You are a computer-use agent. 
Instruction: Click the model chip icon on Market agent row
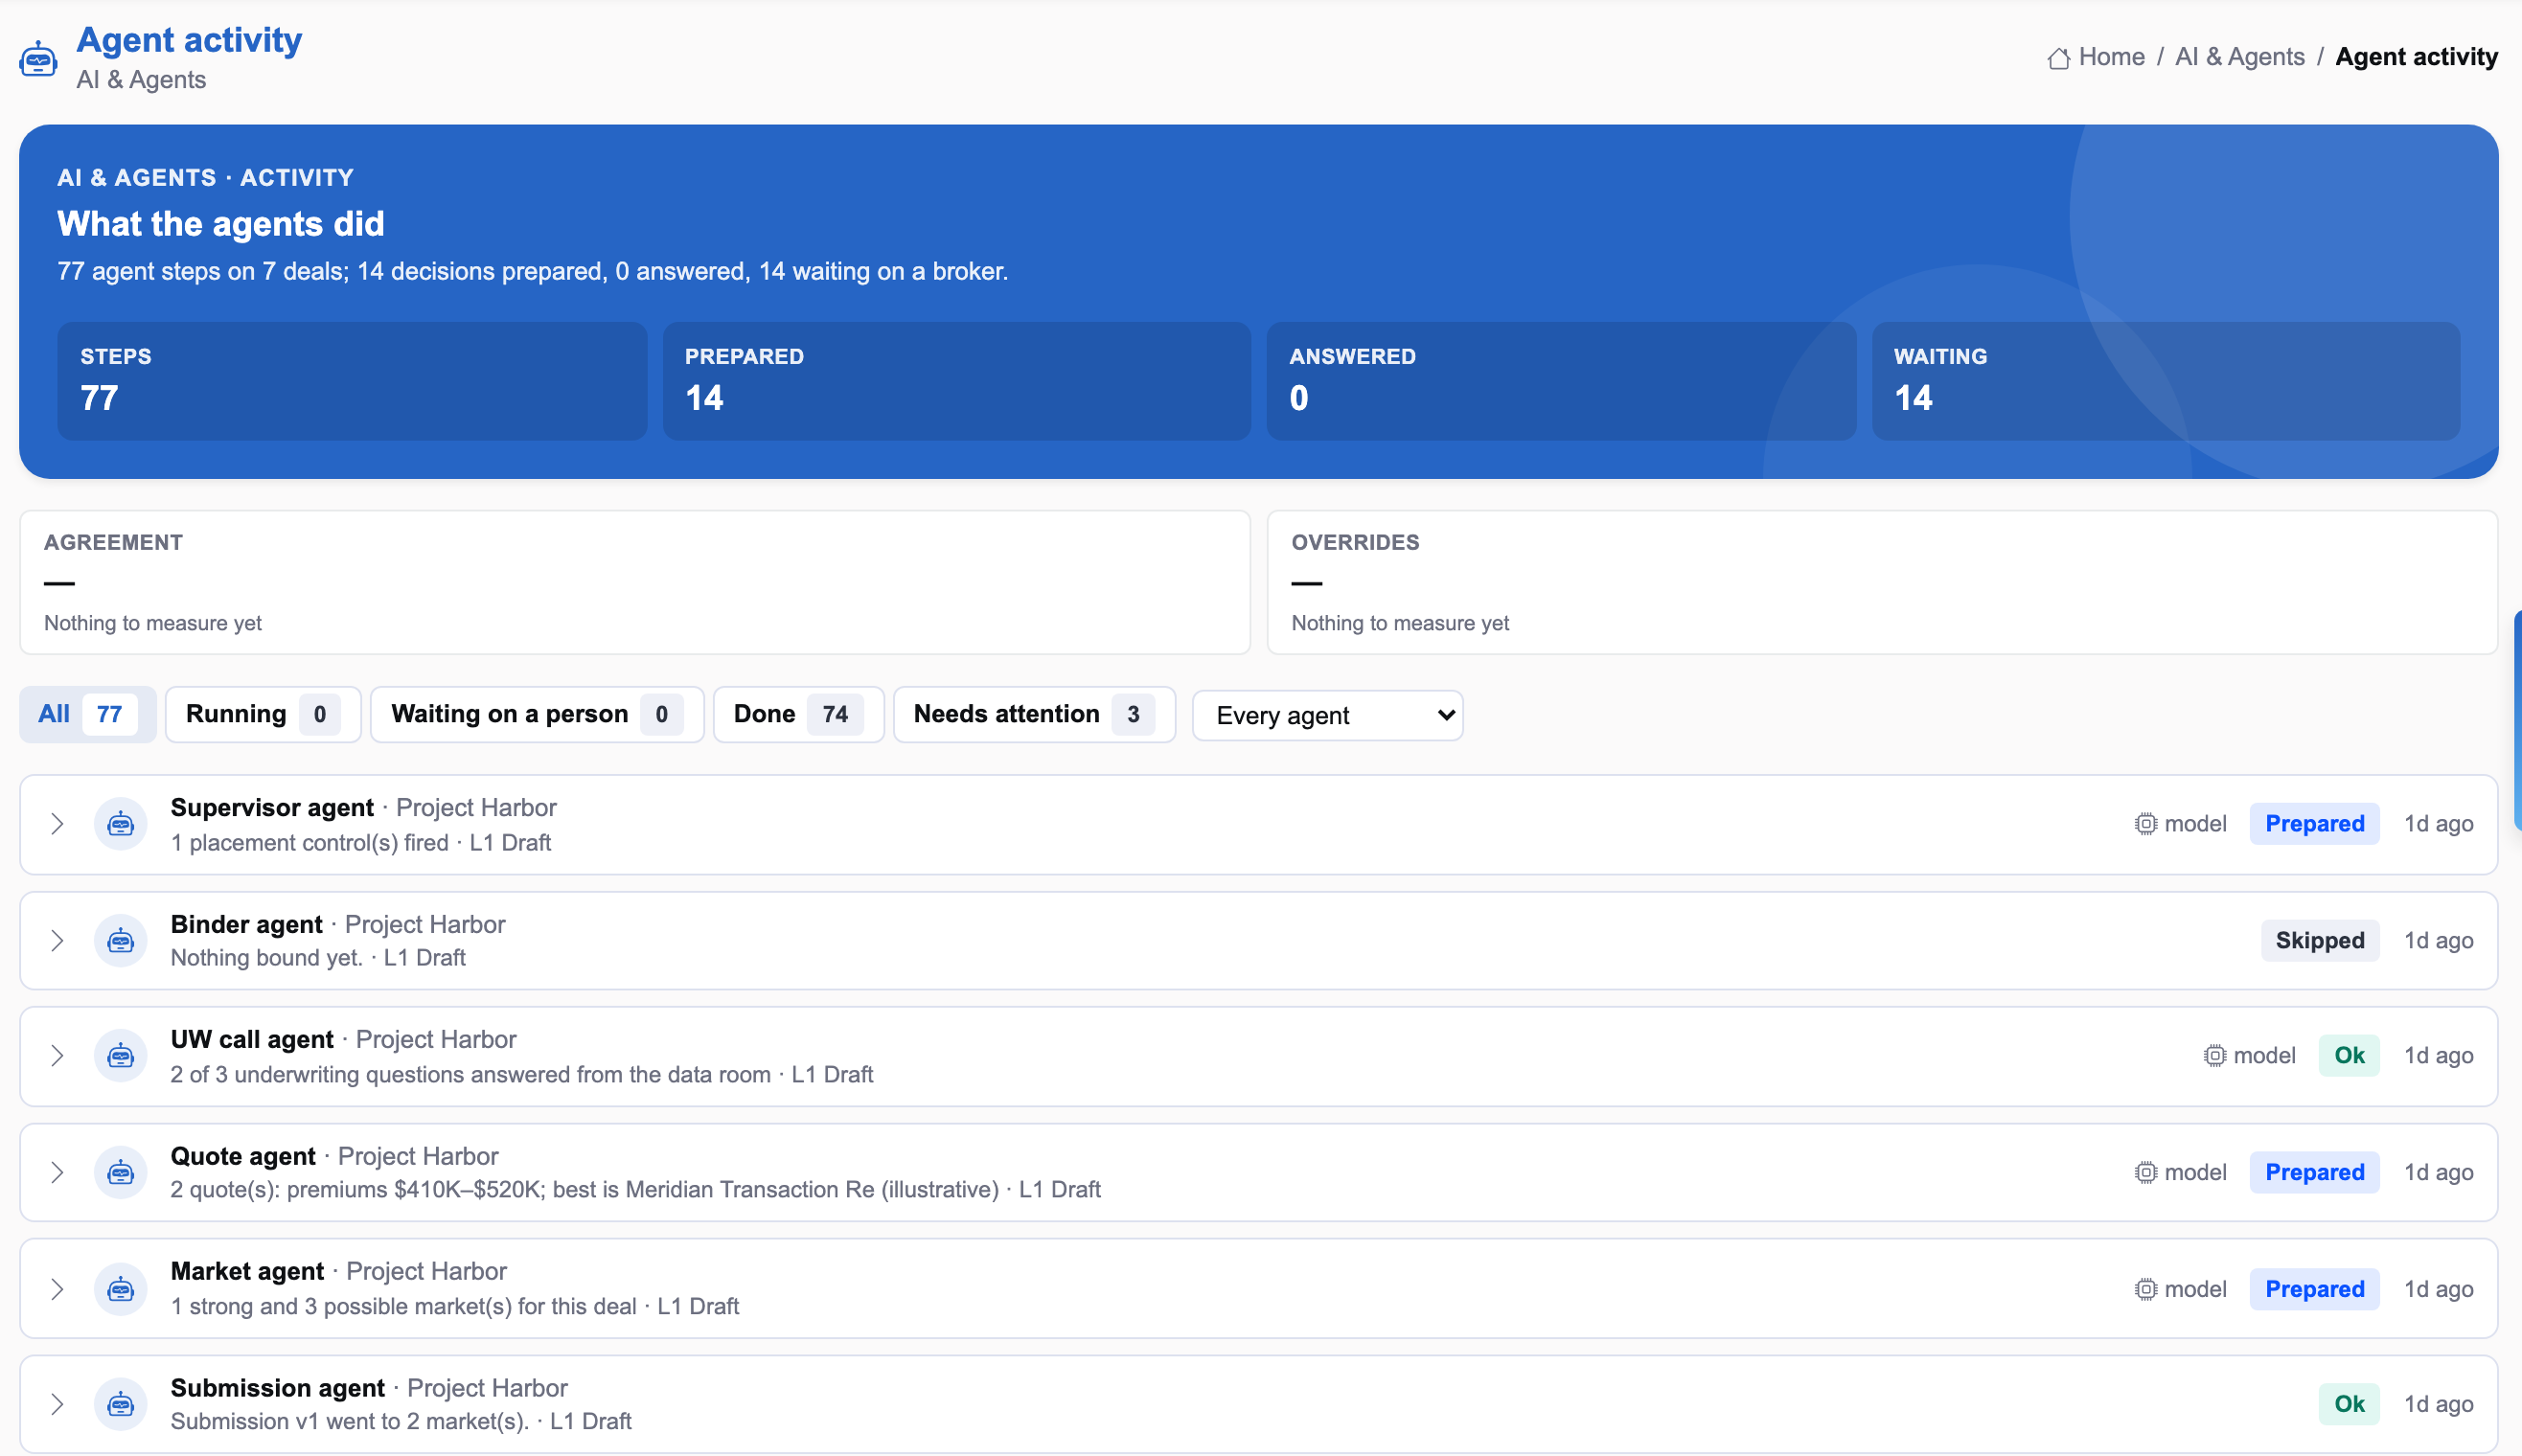click(2145, 1289)
